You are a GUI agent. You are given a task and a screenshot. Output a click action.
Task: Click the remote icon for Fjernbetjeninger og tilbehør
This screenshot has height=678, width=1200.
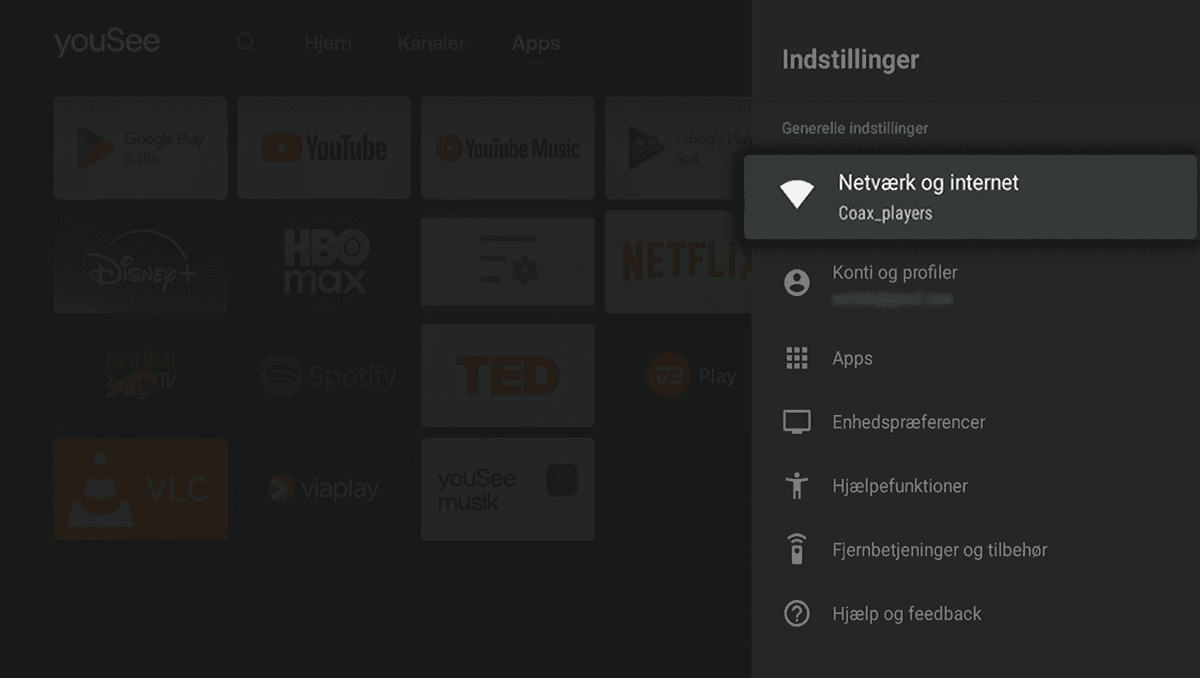coord(796,550)
